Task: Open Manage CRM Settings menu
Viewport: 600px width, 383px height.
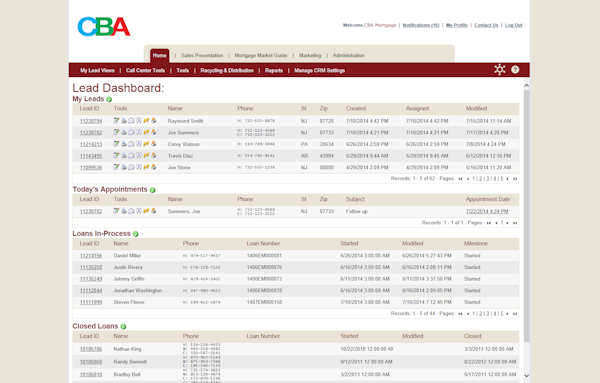Action: coord(320,70)
